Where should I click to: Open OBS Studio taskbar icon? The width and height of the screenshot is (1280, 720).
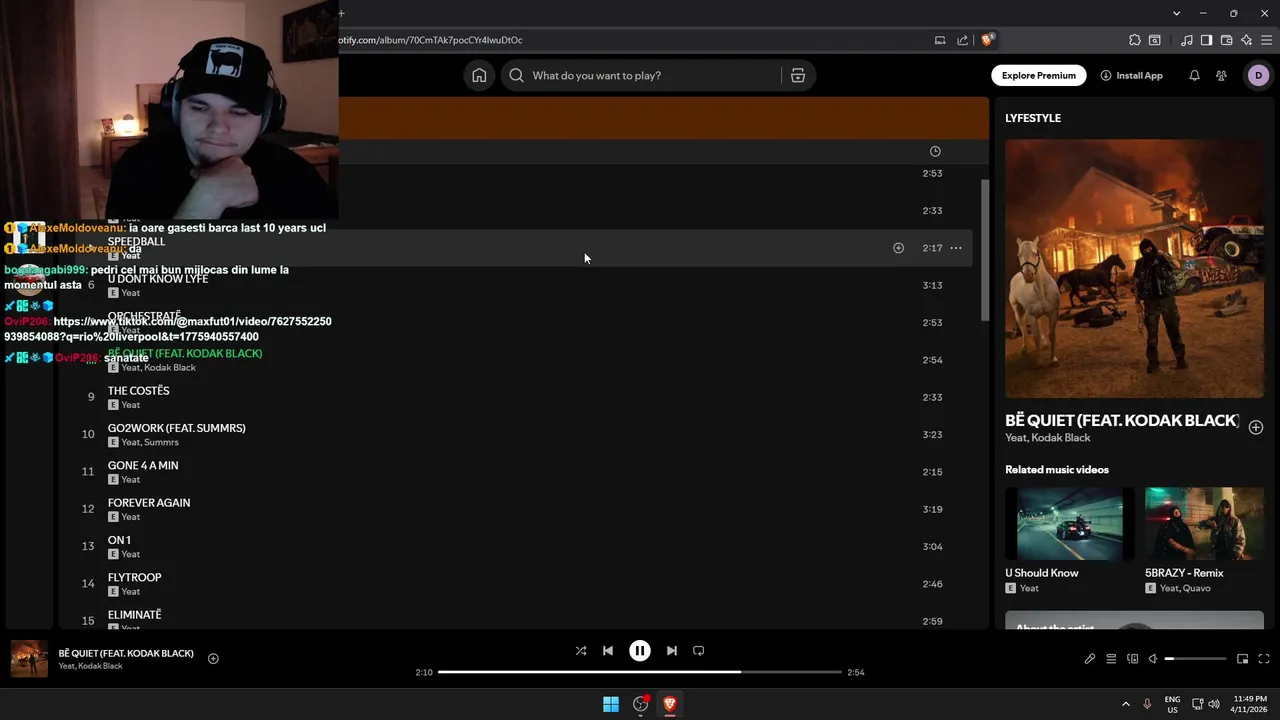click(x=641, y=704)
